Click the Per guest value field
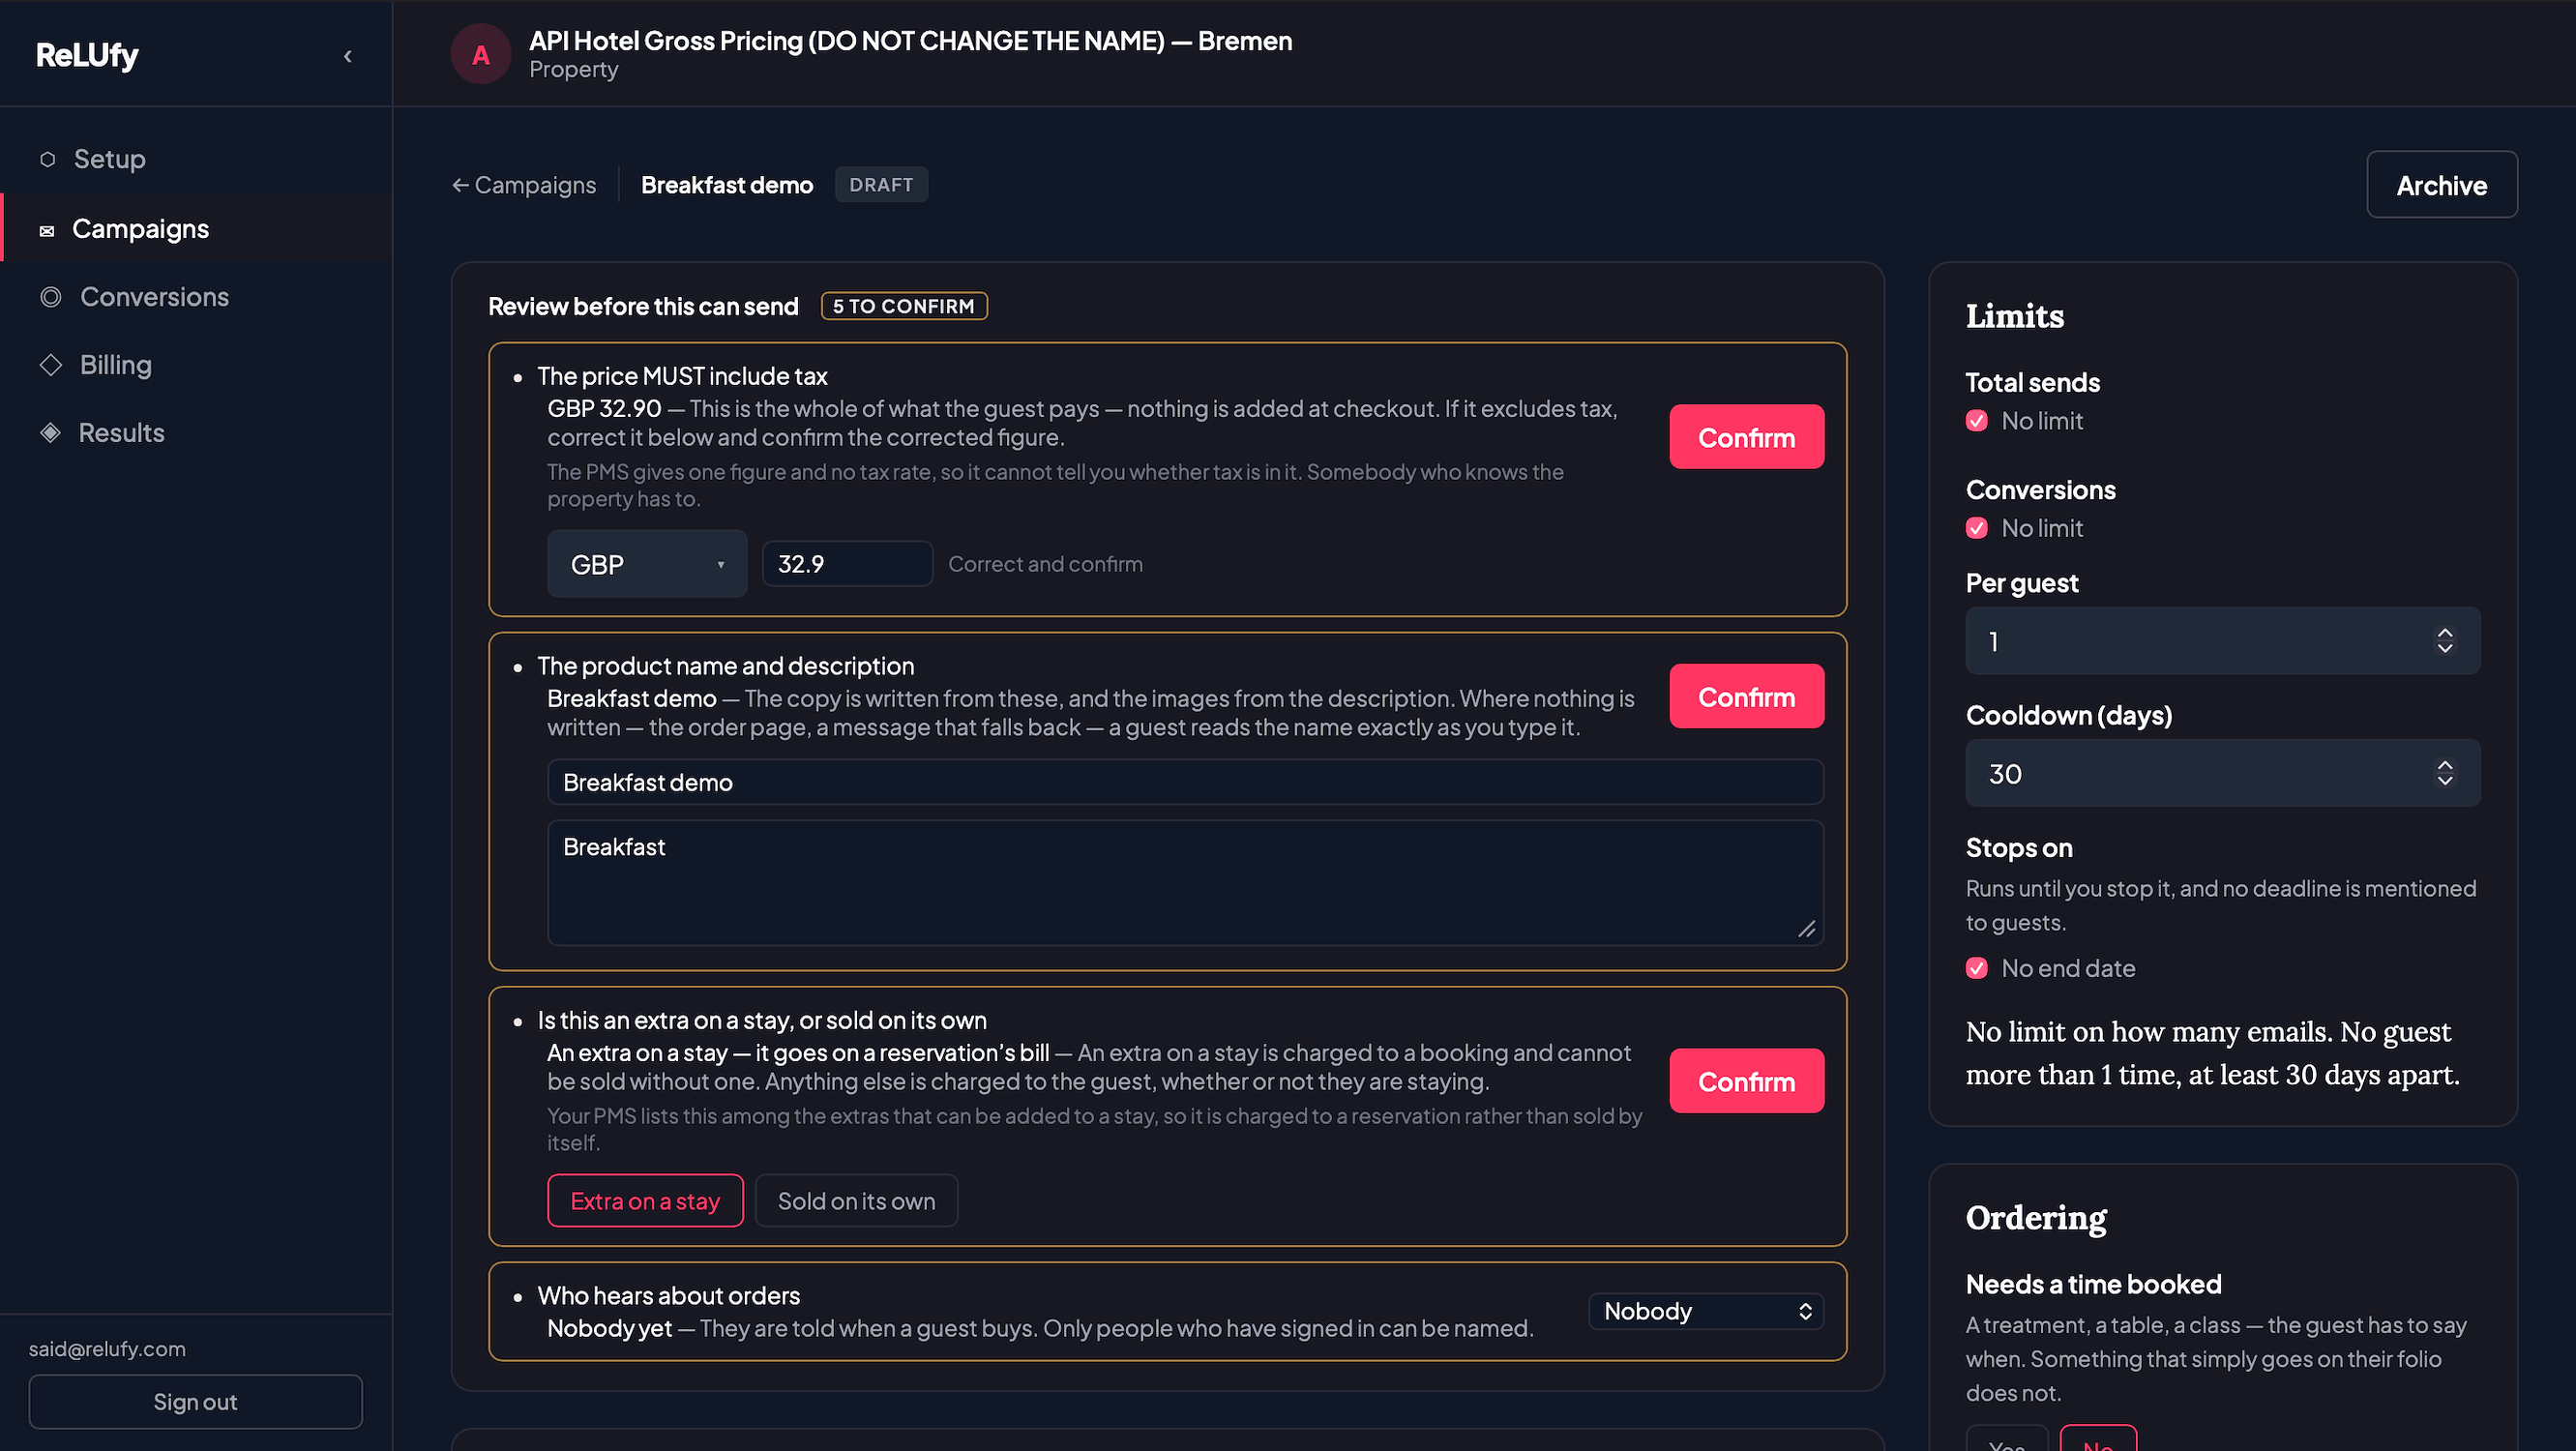This screenshot has width=2576, height=1451. click(x=2222, y=641)
